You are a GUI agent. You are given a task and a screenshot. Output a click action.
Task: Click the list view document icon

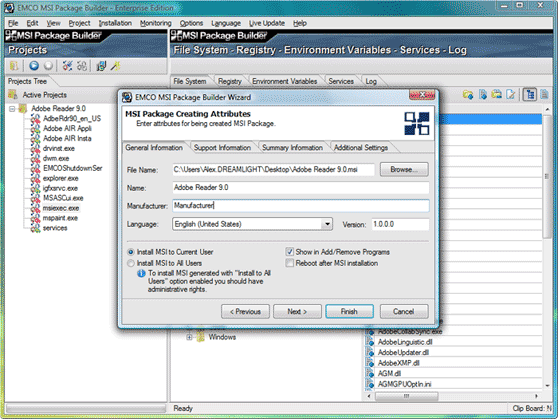544,95
